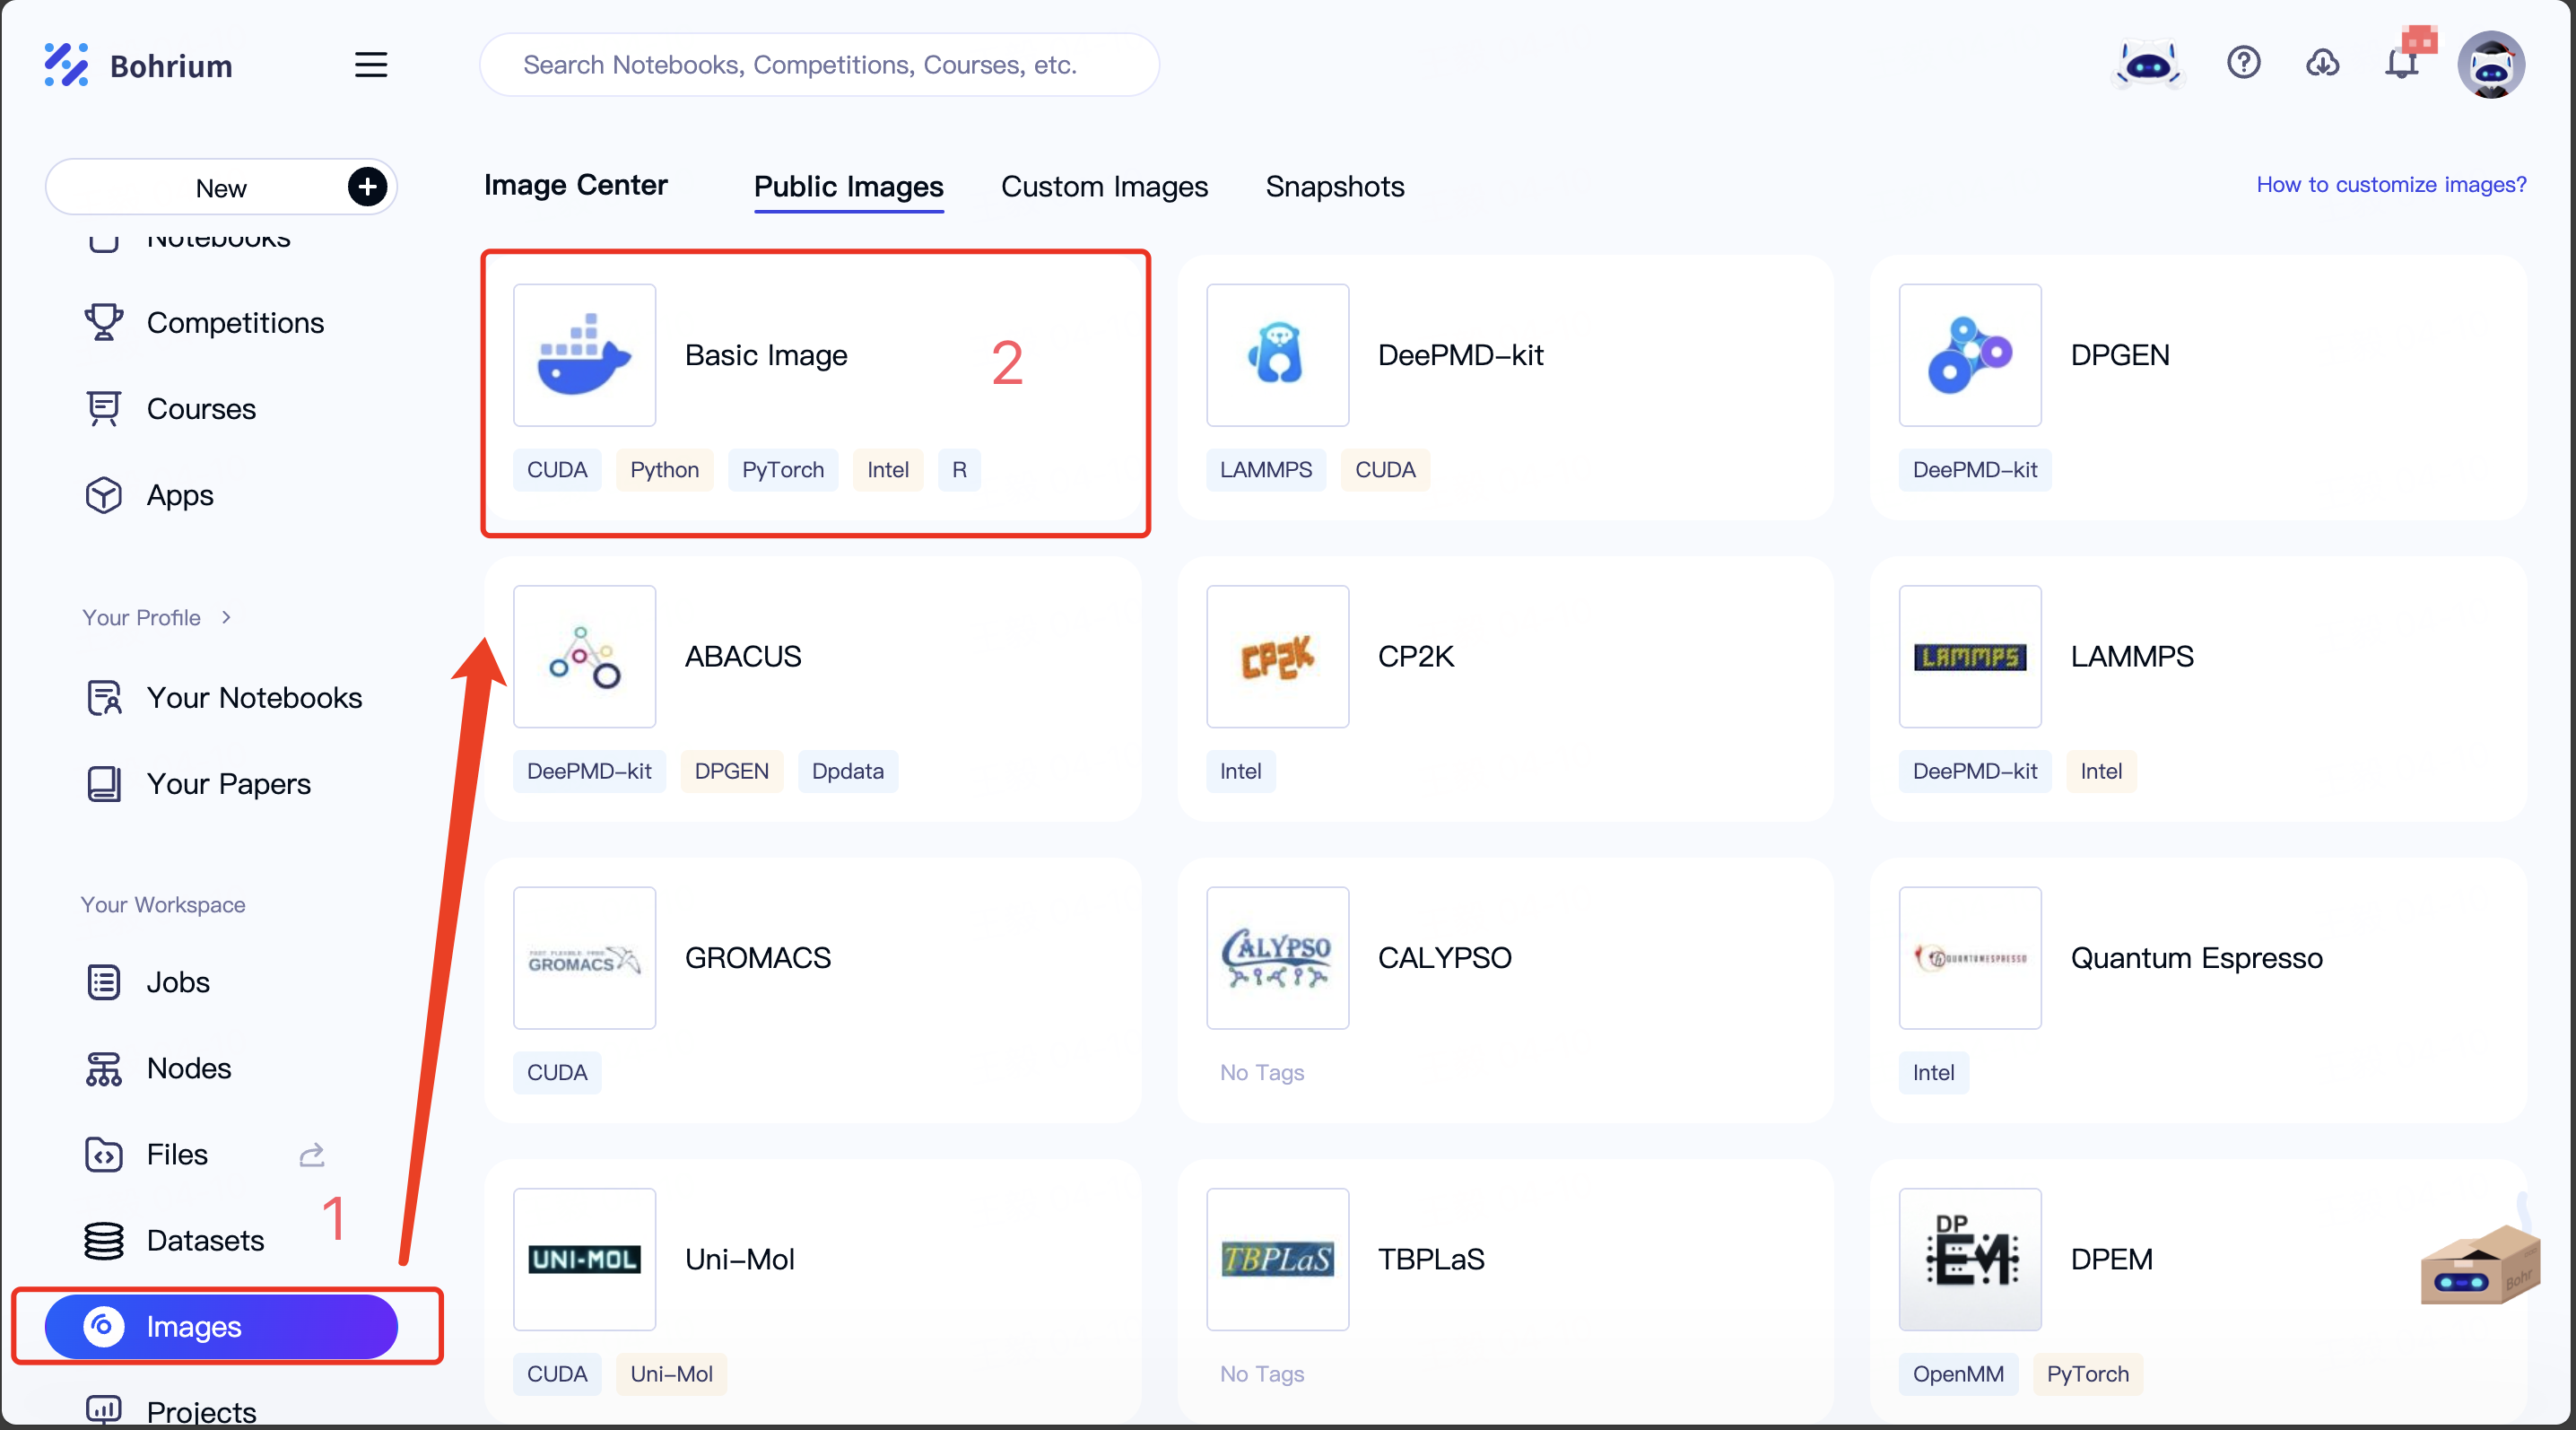2576x1430 pixels.
Task: Click the Bohrium logo icon
Action: coord(66,65)
